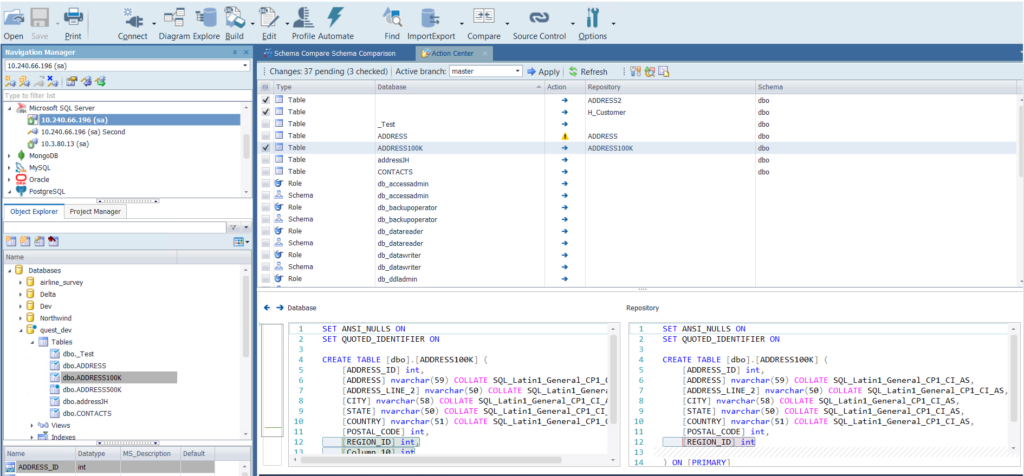Toggle the select-all checkbox in grid header
Viewport: 1024px width, 476px height.
(x=265, y=87)
